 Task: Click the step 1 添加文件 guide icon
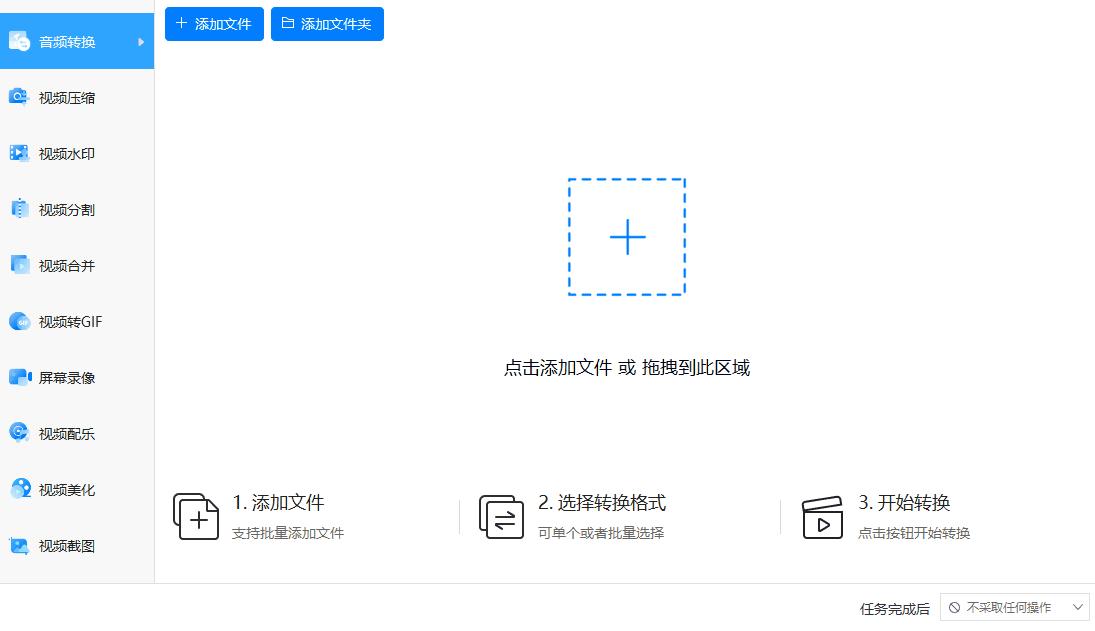(196, 516)
